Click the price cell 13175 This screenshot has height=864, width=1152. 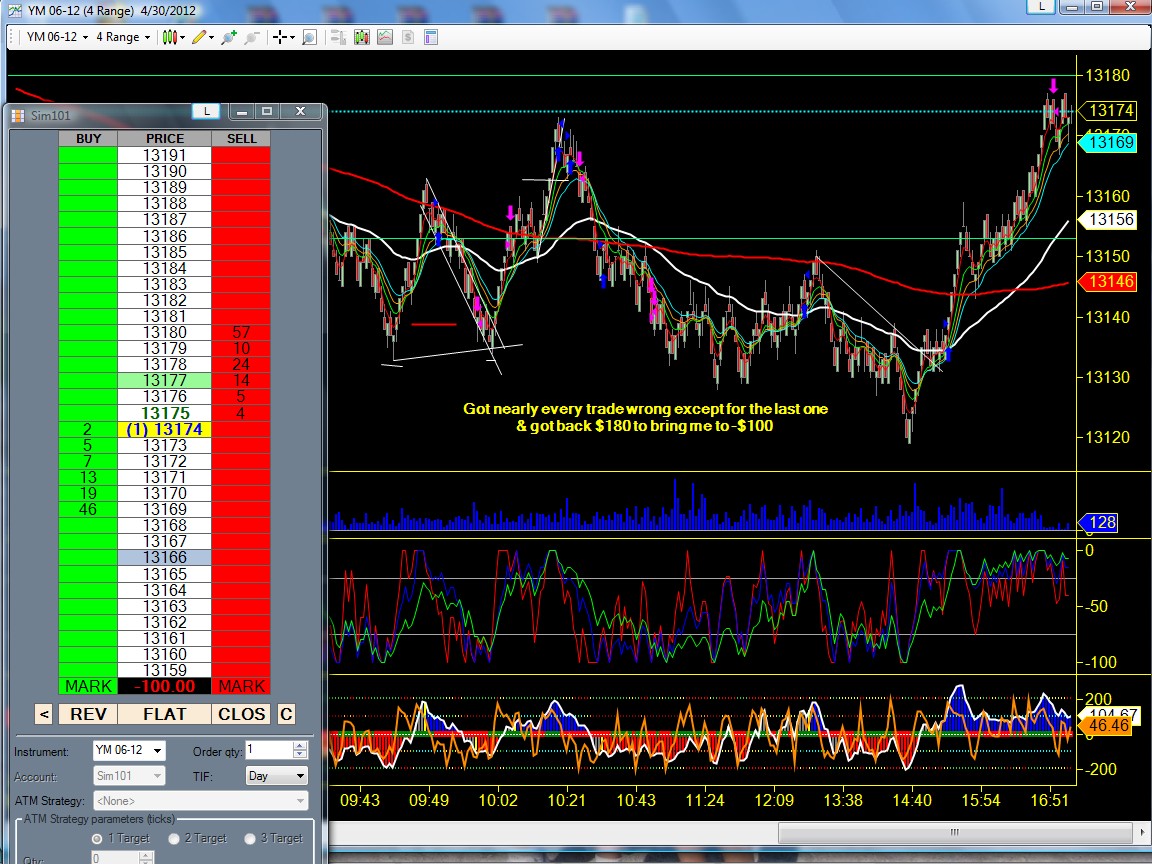pyautogui.click(x=165, y=413)
